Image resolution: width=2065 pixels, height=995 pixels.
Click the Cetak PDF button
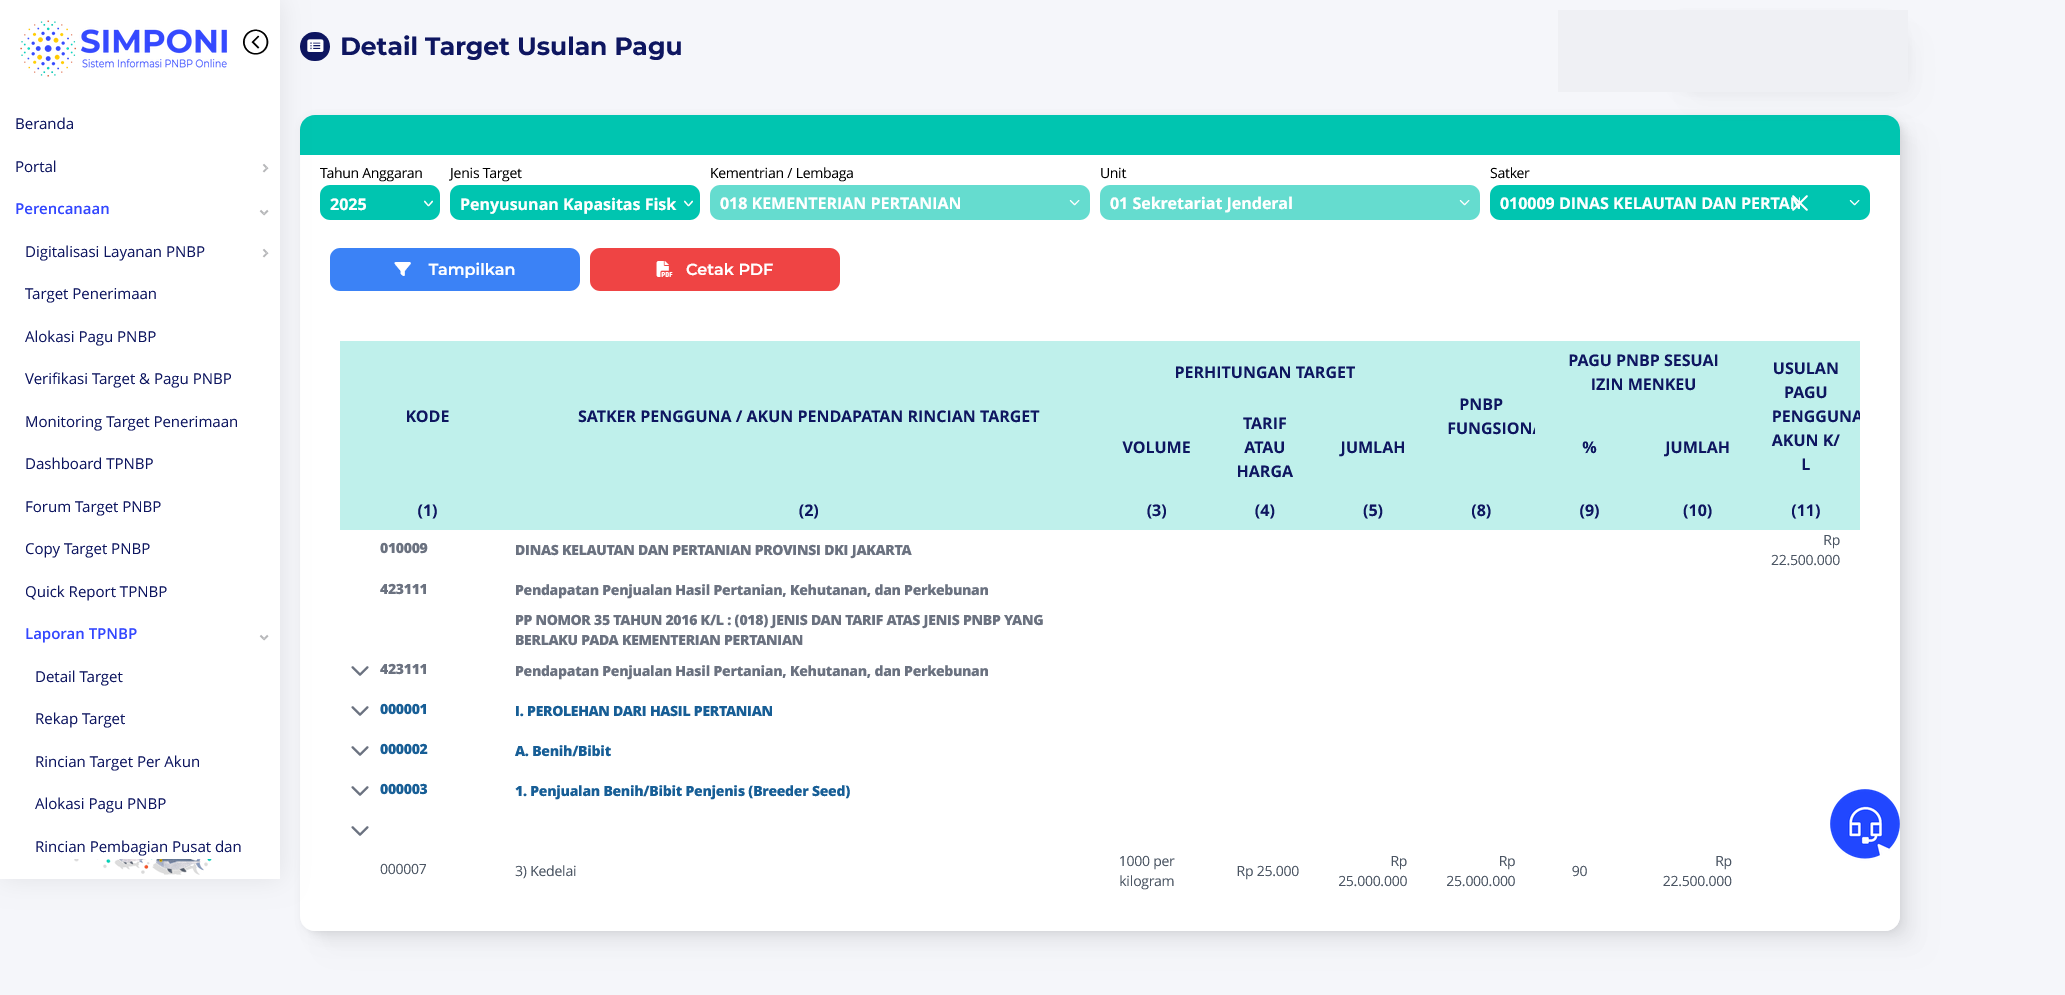click(x=714, y=270)
